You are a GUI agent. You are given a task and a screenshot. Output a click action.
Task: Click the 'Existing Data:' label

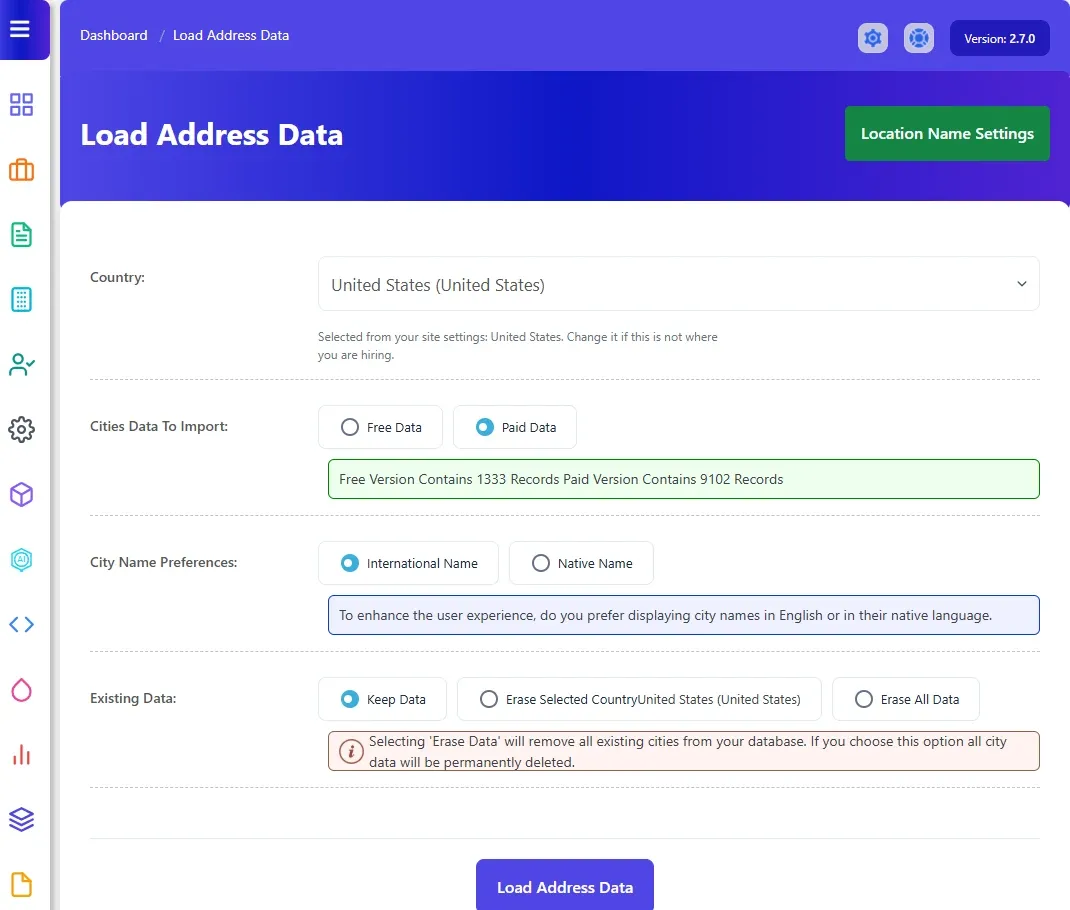[133, 699]
